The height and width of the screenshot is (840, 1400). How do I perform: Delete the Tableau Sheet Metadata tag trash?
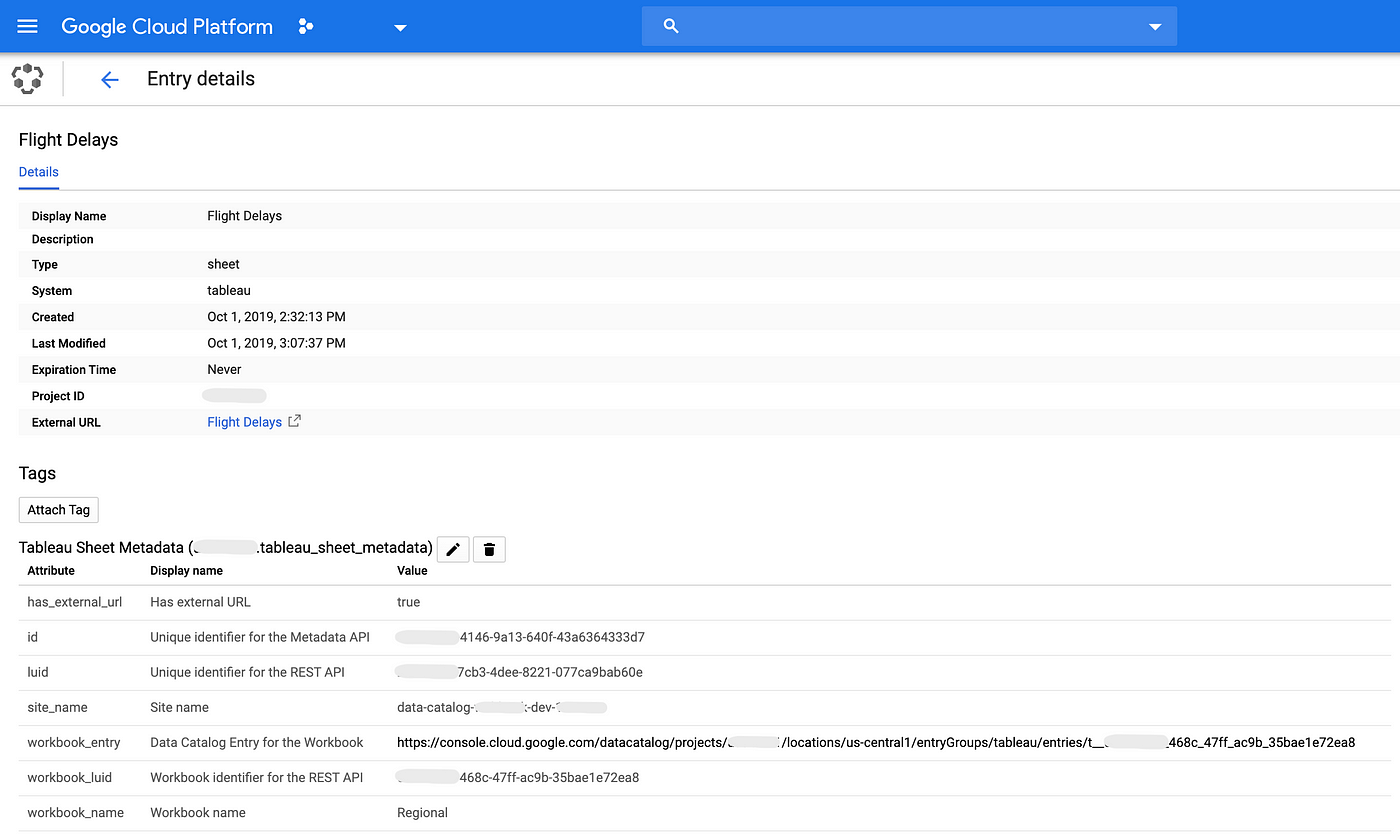click(x=489, y=549)
